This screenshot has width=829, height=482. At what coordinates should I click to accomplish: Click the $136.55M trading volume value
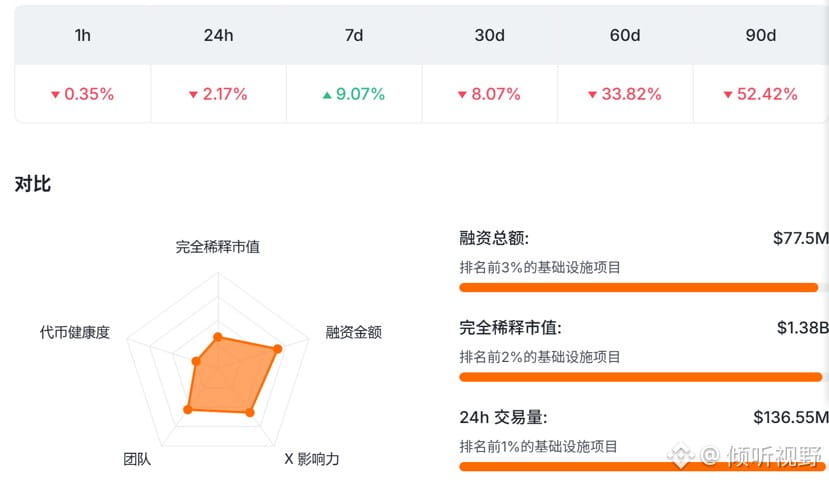coord(791,418)
